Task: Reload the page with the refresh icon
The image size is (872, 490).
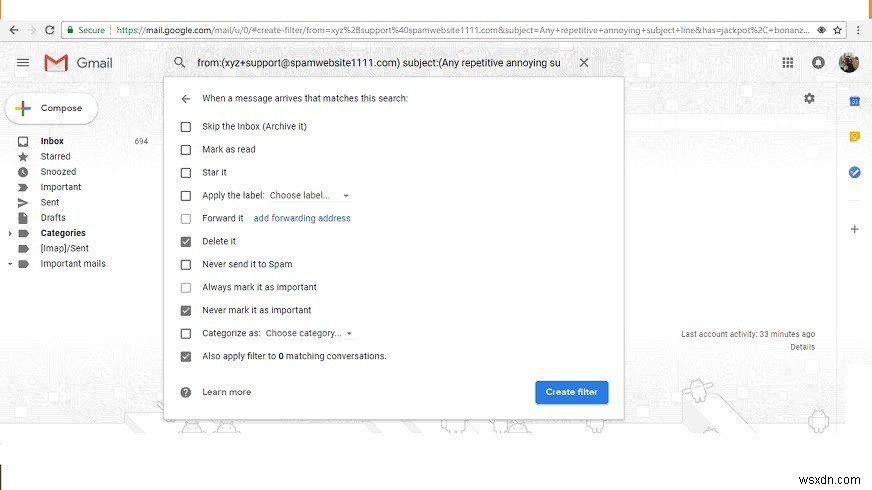Action: click(49, 30)
